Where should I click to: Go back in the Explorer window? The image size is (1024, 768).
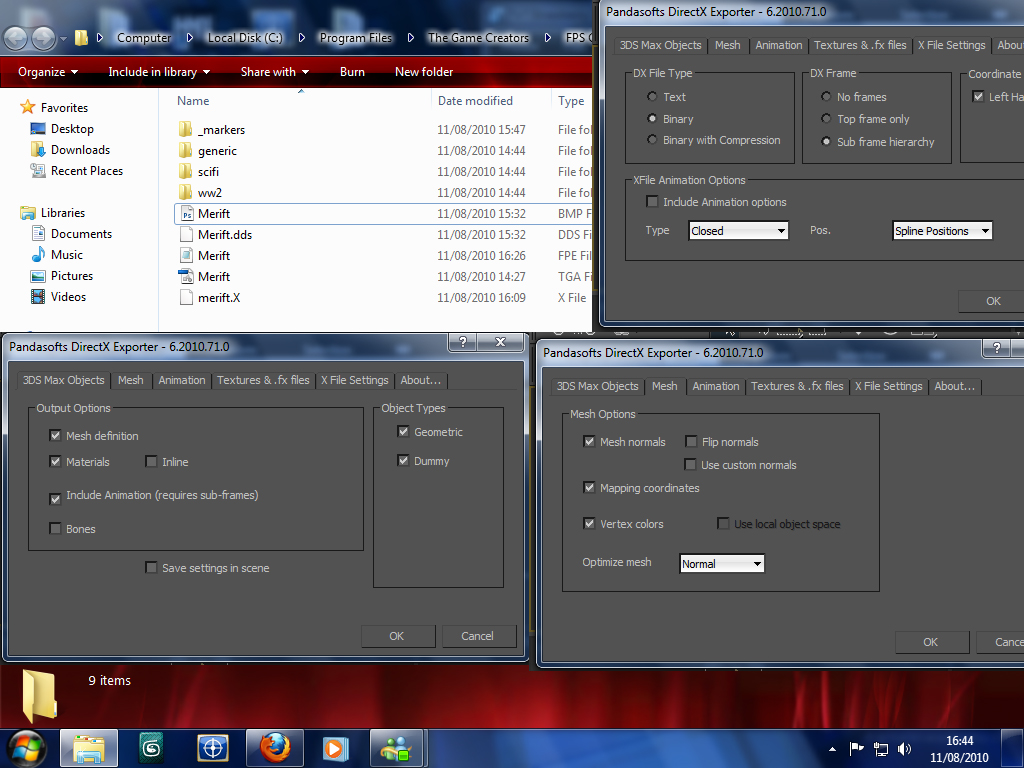(x=15, y=39)
